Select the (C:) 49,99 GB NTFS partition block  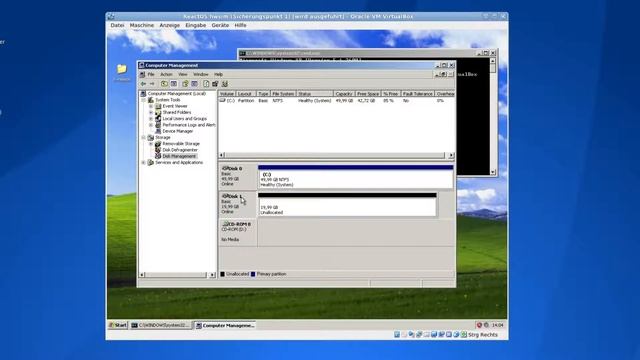(356, 177)
